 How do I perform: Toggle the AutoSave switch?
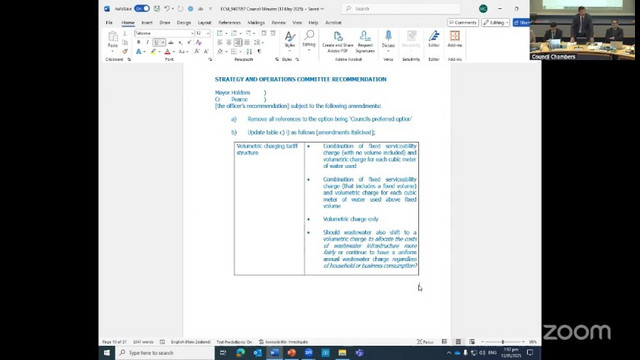(x=142, y=9)
